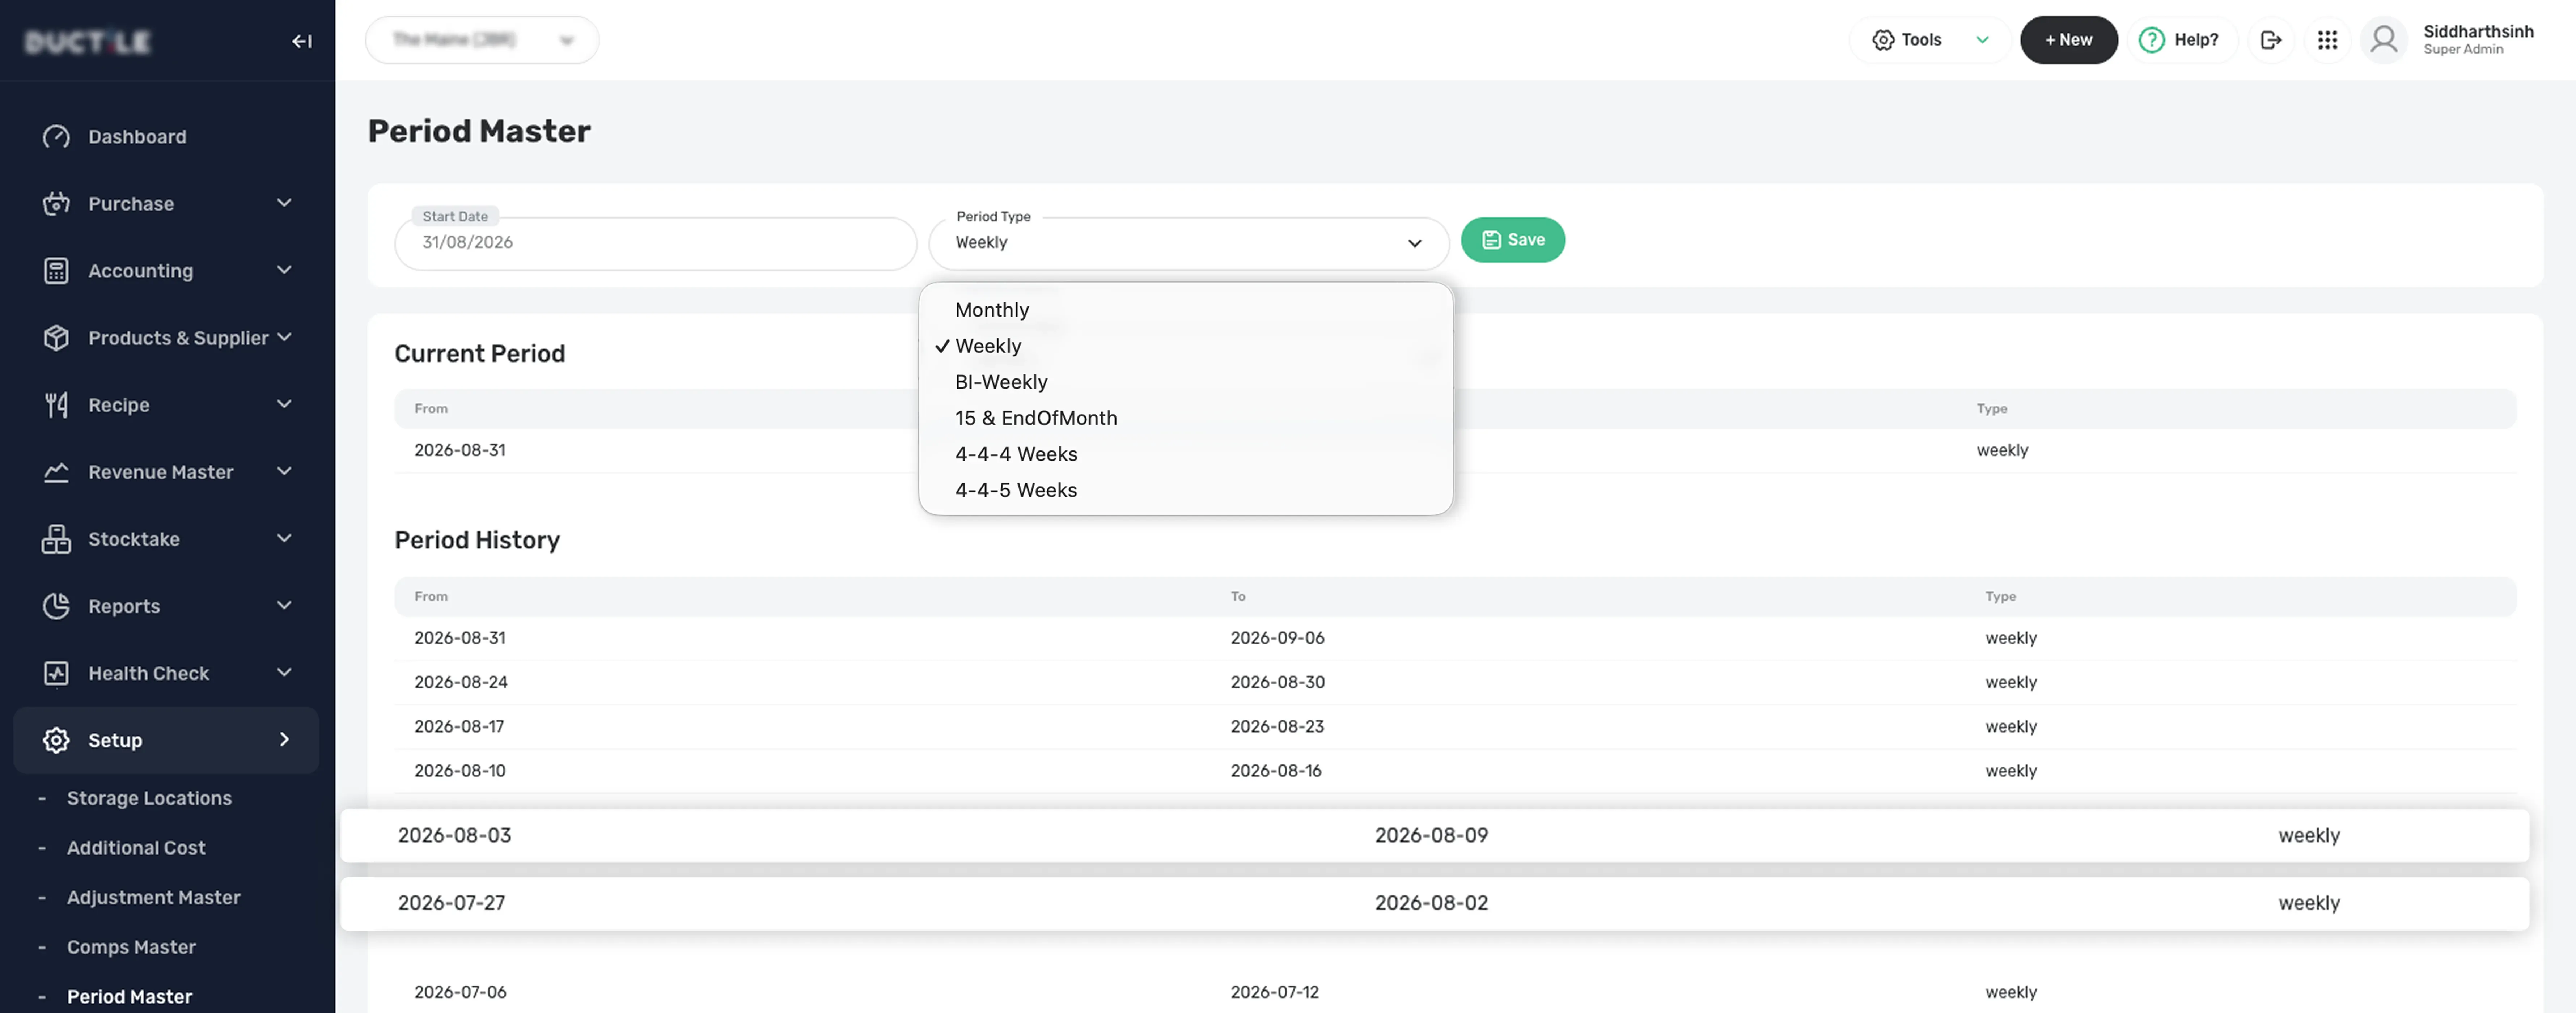Click the Recipe fork and knife icon
2576x1013 pixels.
pos(56,405)
